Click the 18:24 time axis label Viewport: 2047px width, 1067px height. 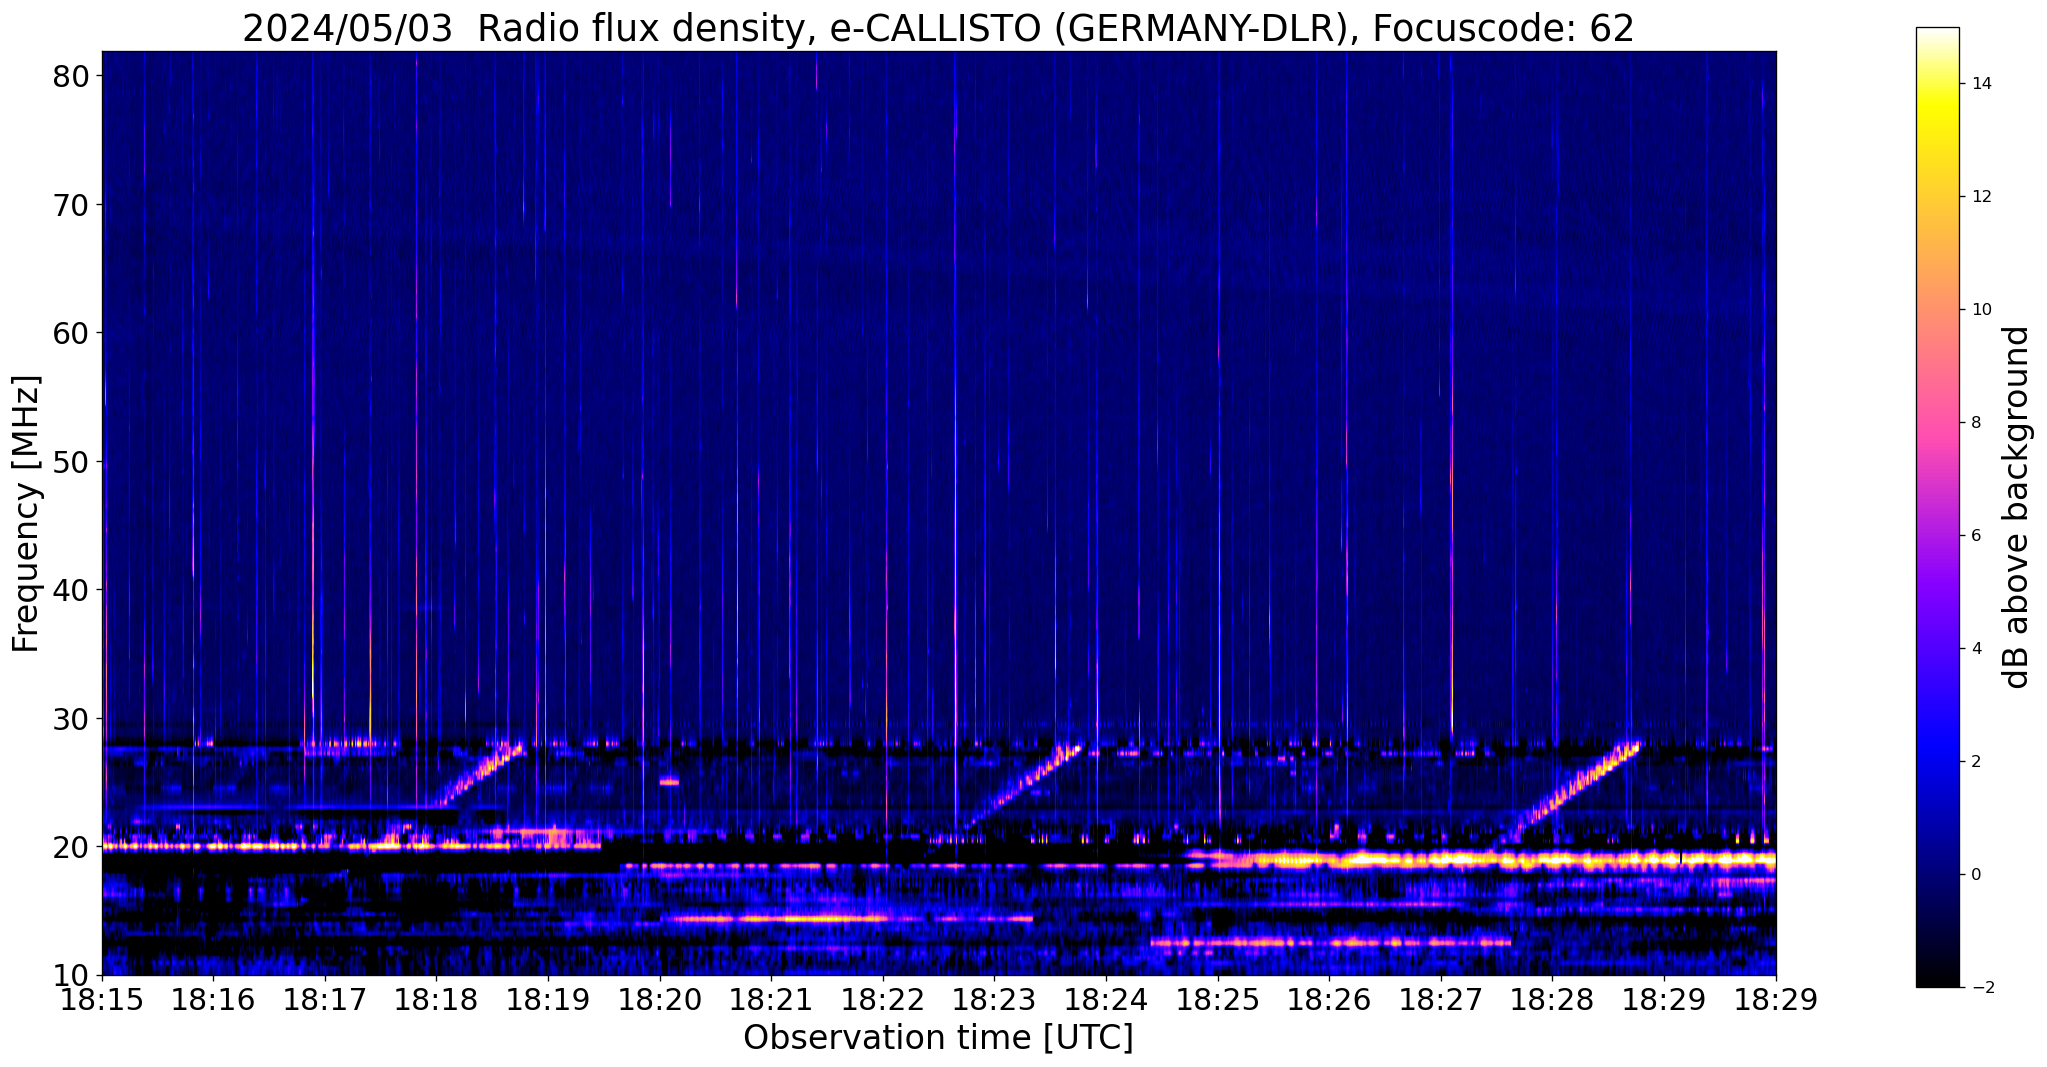pyautogui.click(x=1106, y=1001)
